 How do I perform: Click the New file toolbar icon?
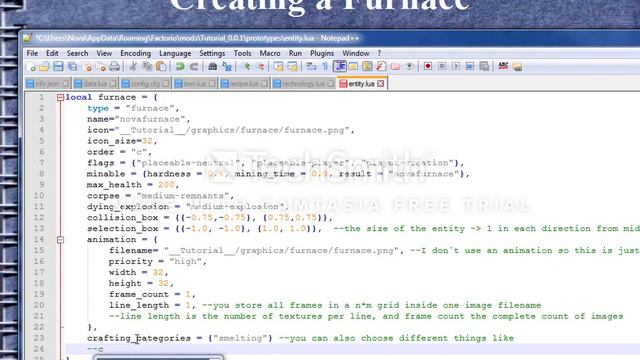(x=31, y=67)
